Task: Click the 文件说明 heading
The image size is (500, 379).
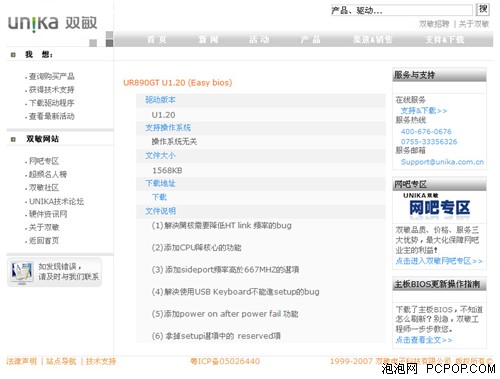Action: (160, 211)
